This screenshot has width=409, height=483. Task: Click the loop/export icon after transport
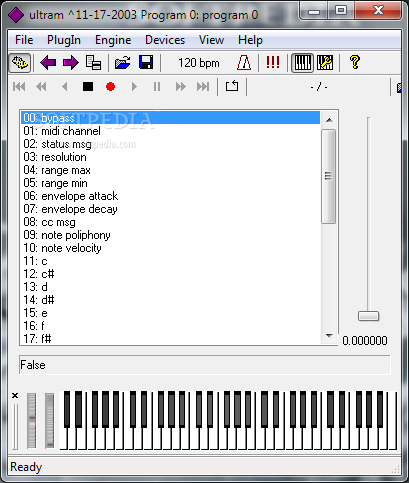click(x=232, y=86)
